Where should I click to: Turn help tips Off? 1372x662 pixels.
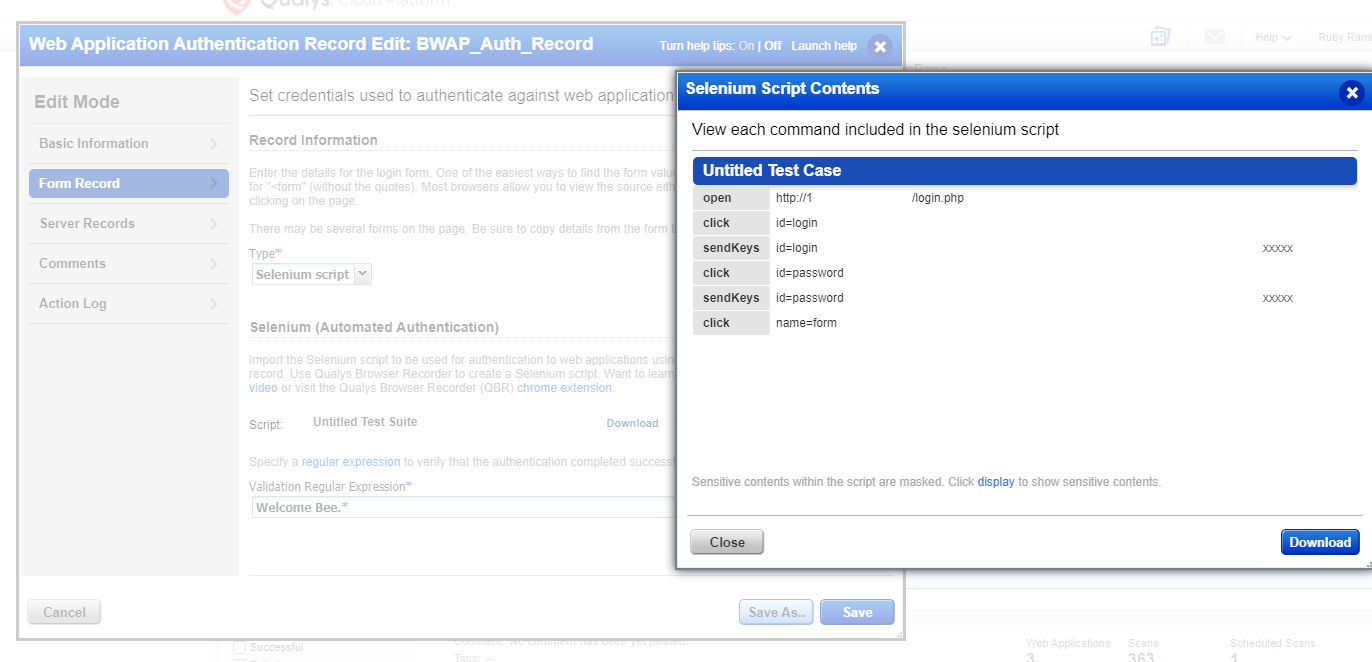pyautogui.click(x=773, y=46)
